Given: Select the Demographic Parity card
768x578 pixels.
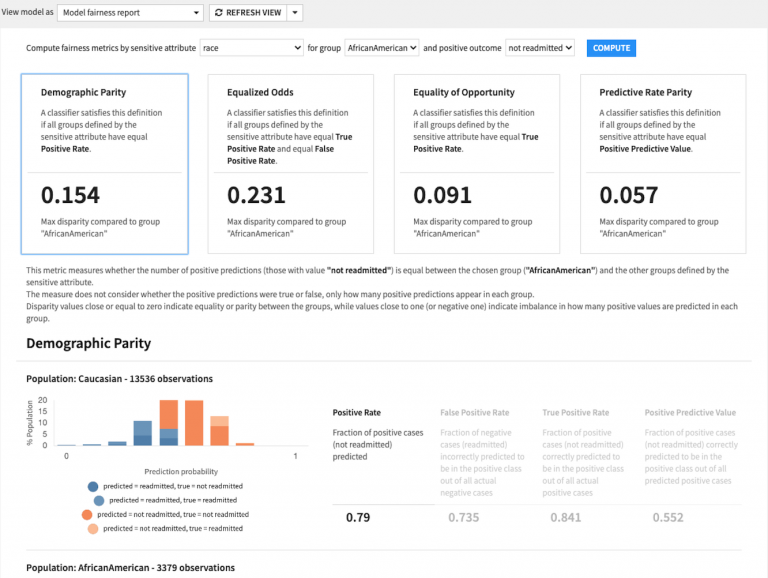Looking at the screenshot, I should [104, 164].
